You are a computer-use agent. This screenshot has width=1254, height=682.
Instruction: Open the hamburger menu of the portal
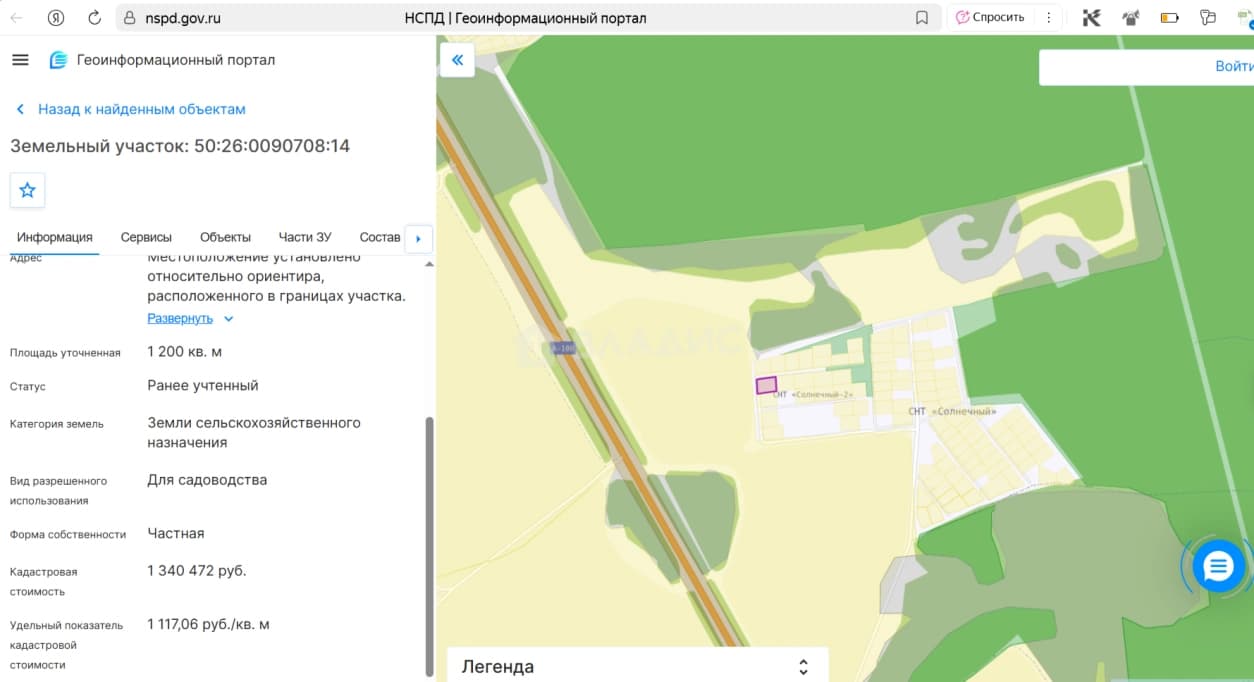pyautogui.click(x=20, y=60)
